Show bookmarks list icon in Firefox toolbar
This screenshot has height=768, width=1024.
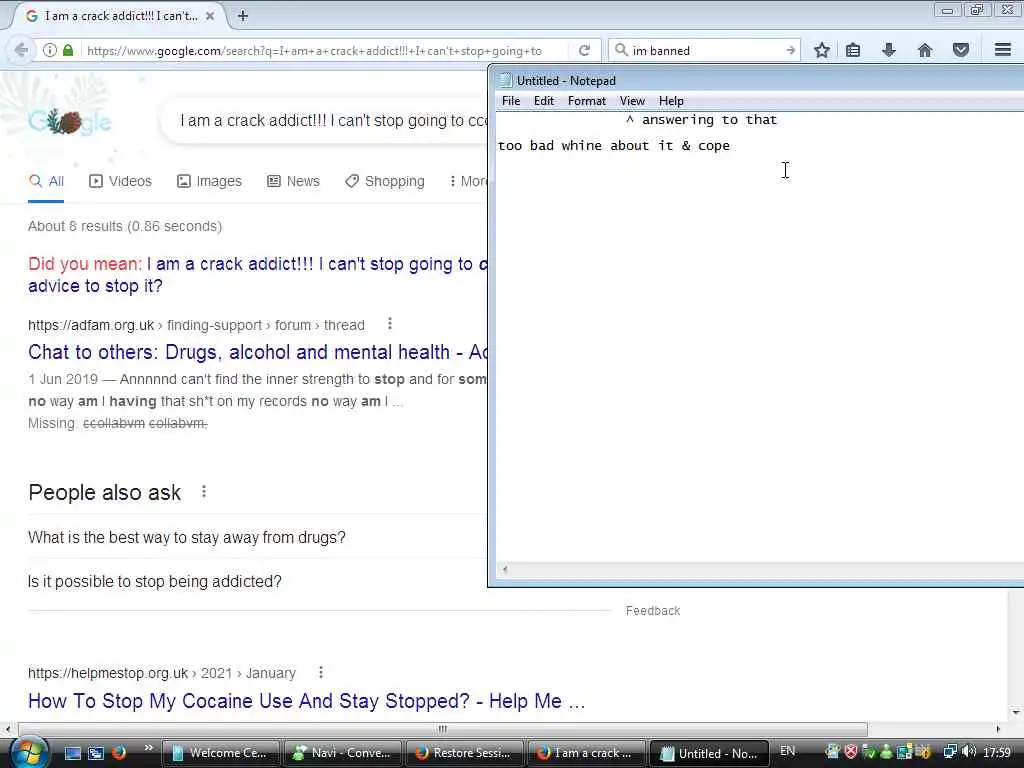pyautogui.click(x=853, y=50)
